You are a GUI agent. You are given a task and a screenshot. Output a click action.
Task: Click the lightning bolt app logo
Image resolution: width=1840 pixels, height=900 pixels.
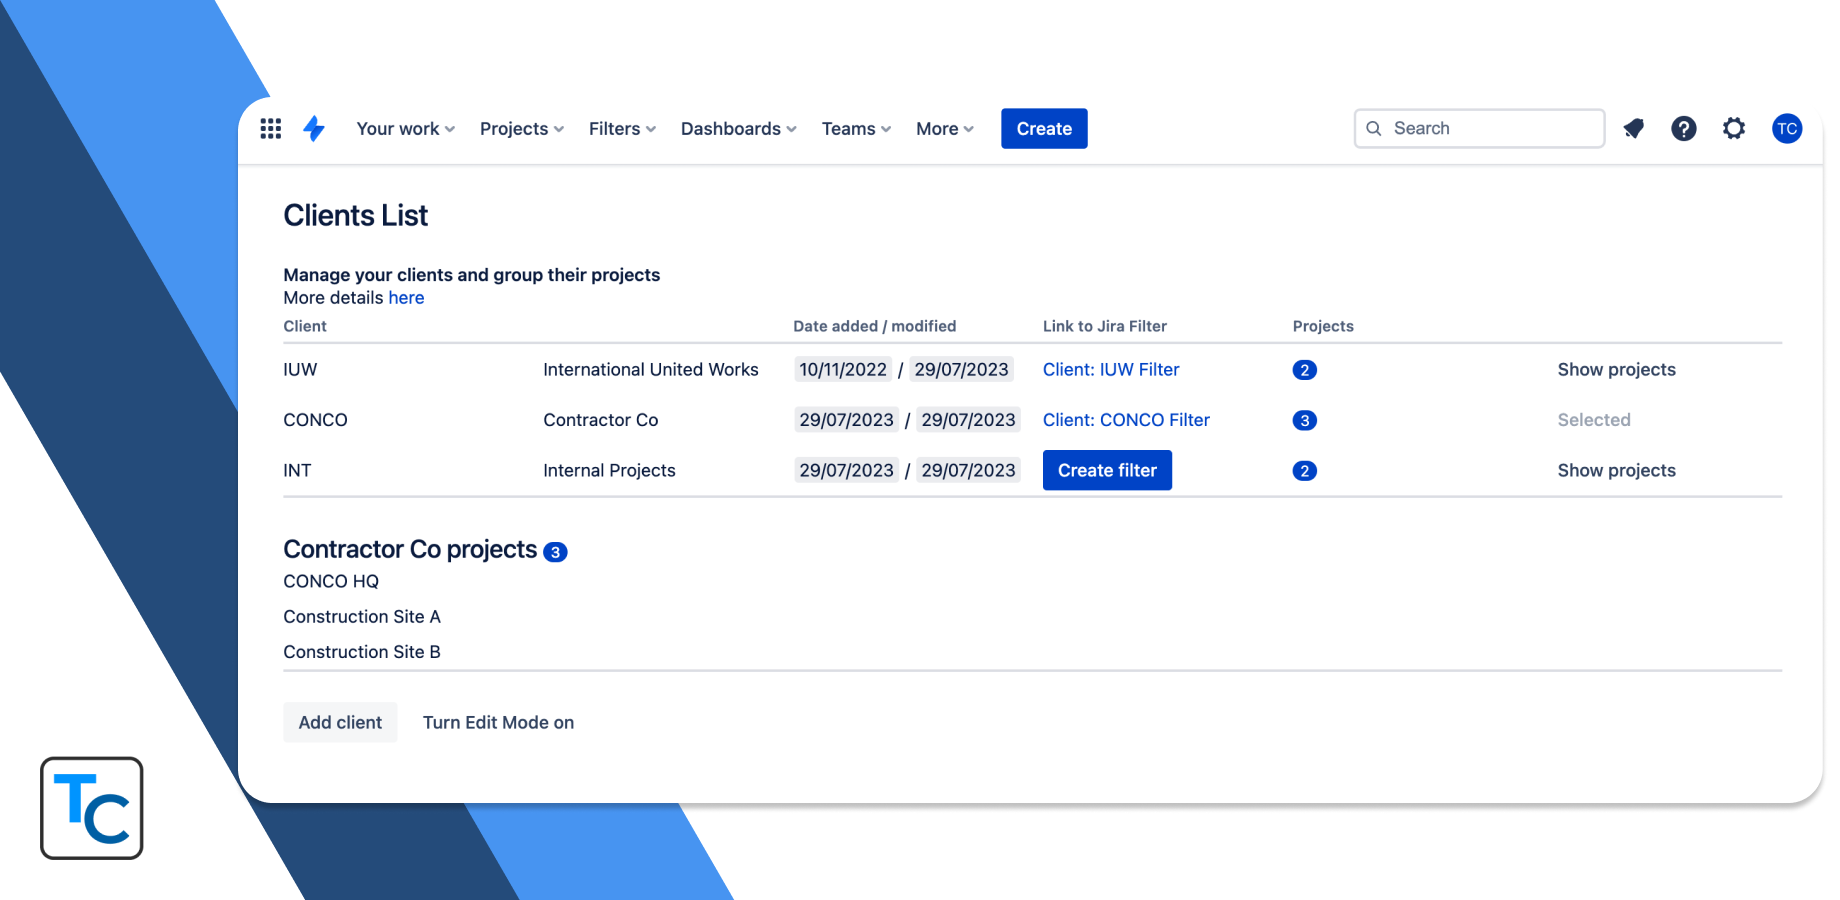click(313, 128)
